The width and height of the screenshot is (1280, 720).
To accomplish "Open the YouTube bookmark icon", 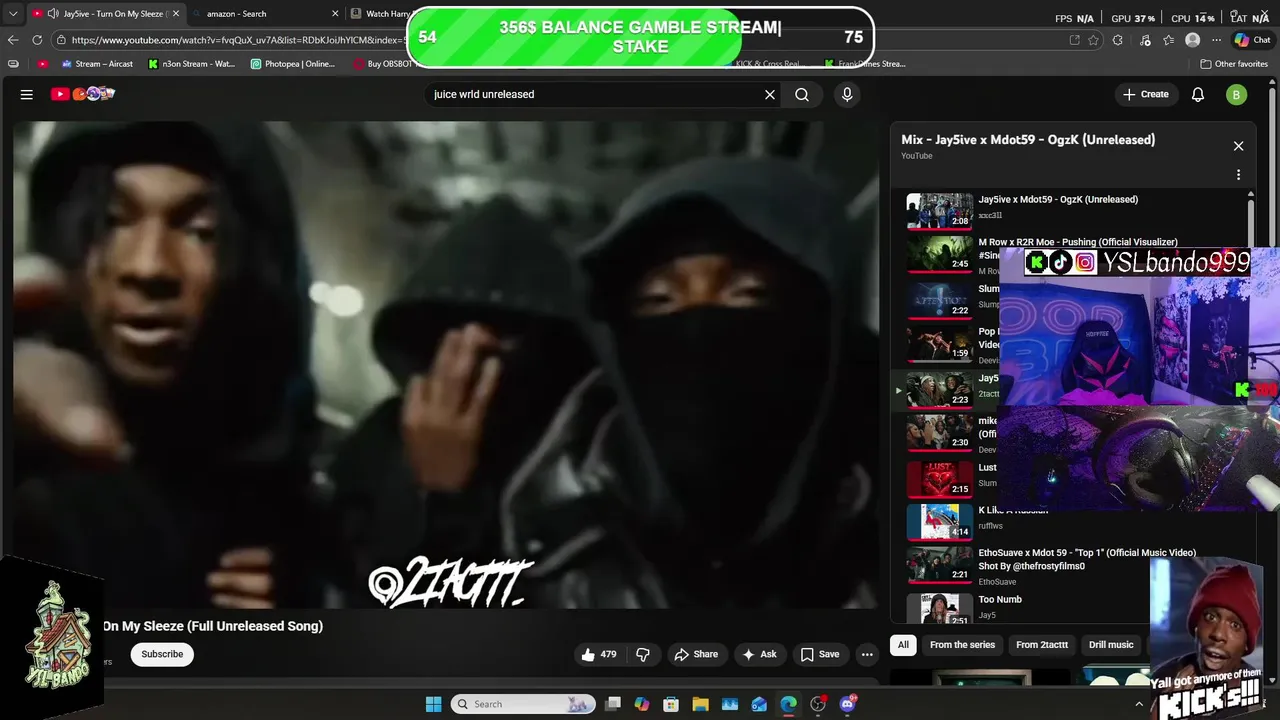I will coord(43,64).
